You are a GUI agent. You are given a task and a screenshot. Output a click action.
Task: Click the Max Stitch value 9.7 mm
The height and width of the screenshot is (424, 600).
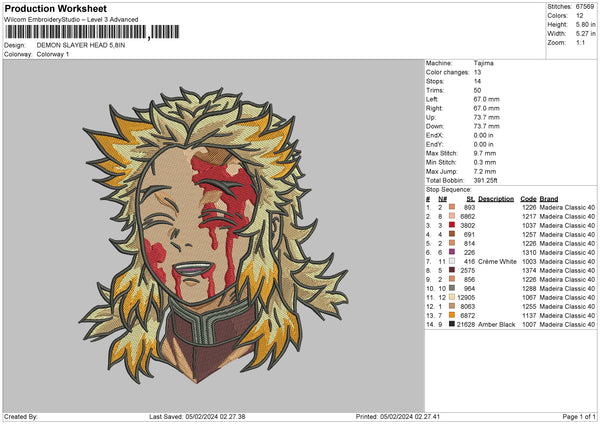484,153
